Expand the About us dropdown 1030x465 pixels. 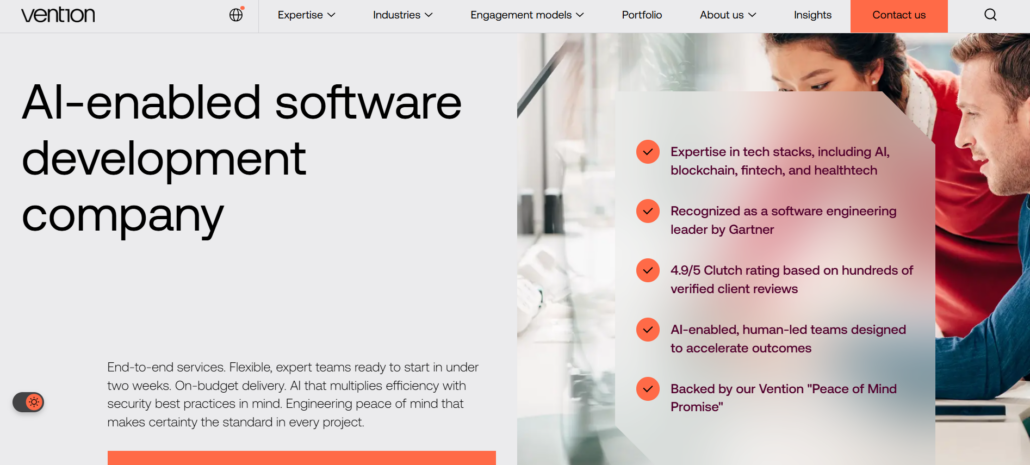(x=728, y=15)
